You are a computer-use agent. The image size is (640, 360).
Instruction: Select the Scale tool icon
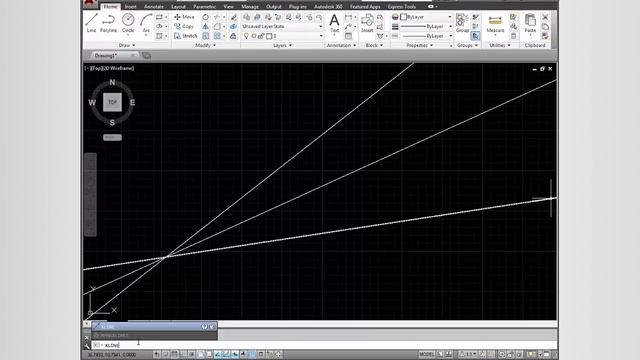pyautogui.click(x=205, y=36)
